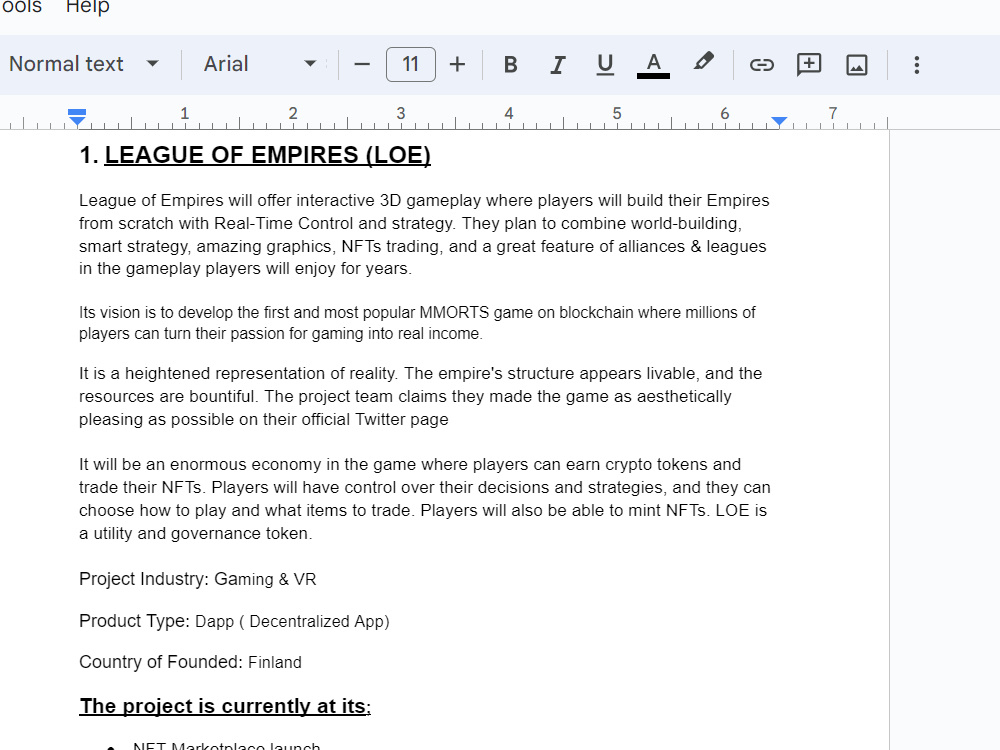
Task: Insert an image via the toolbar icon
Action: 857,64
